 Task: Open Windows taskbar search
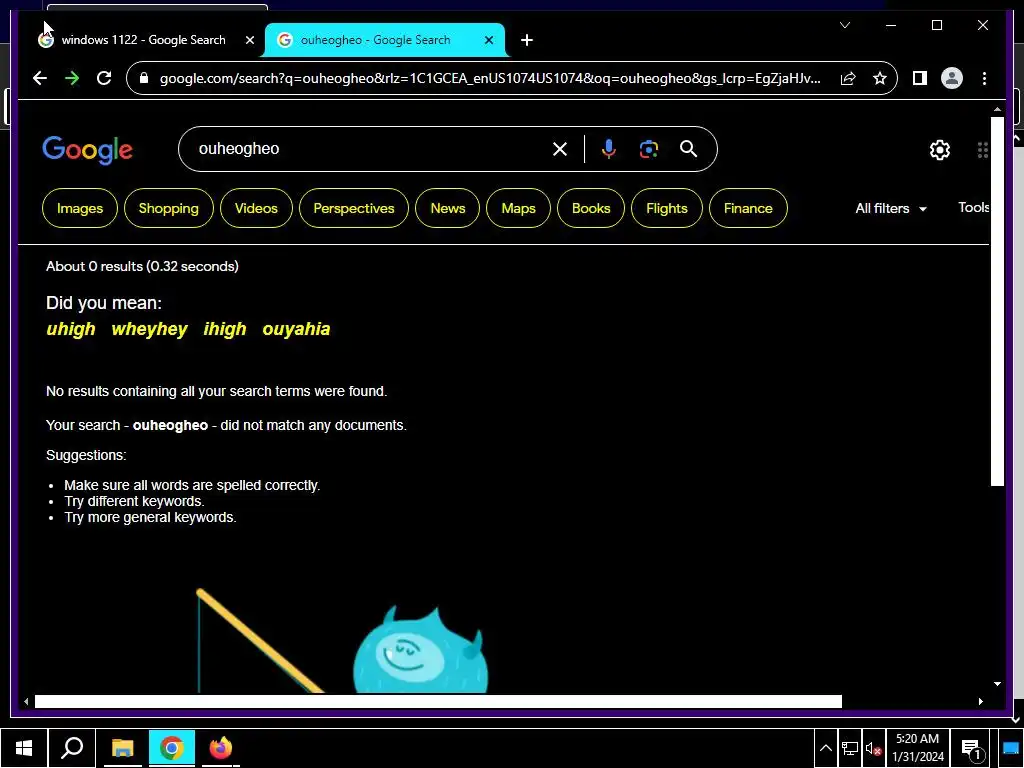pos(72,748)
